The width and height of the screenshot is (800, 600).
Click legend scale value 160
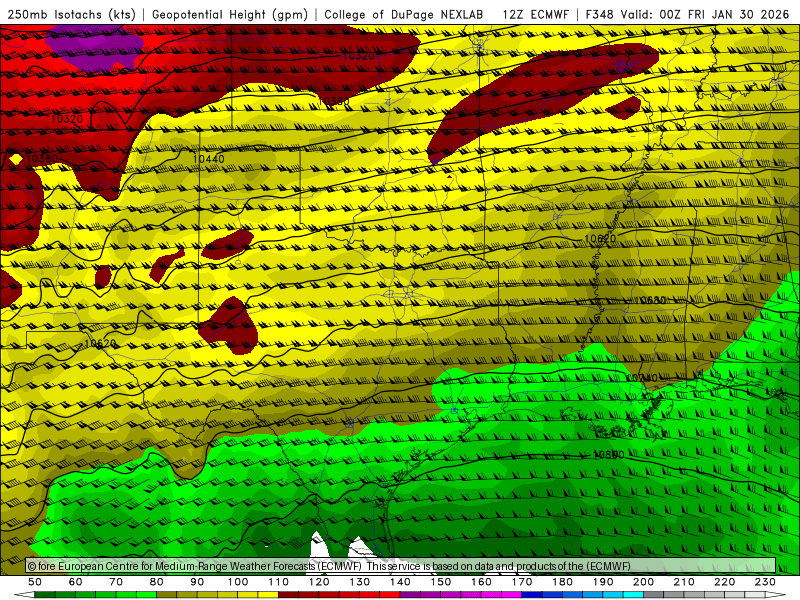pyautogui.click(x=481, y=582)
